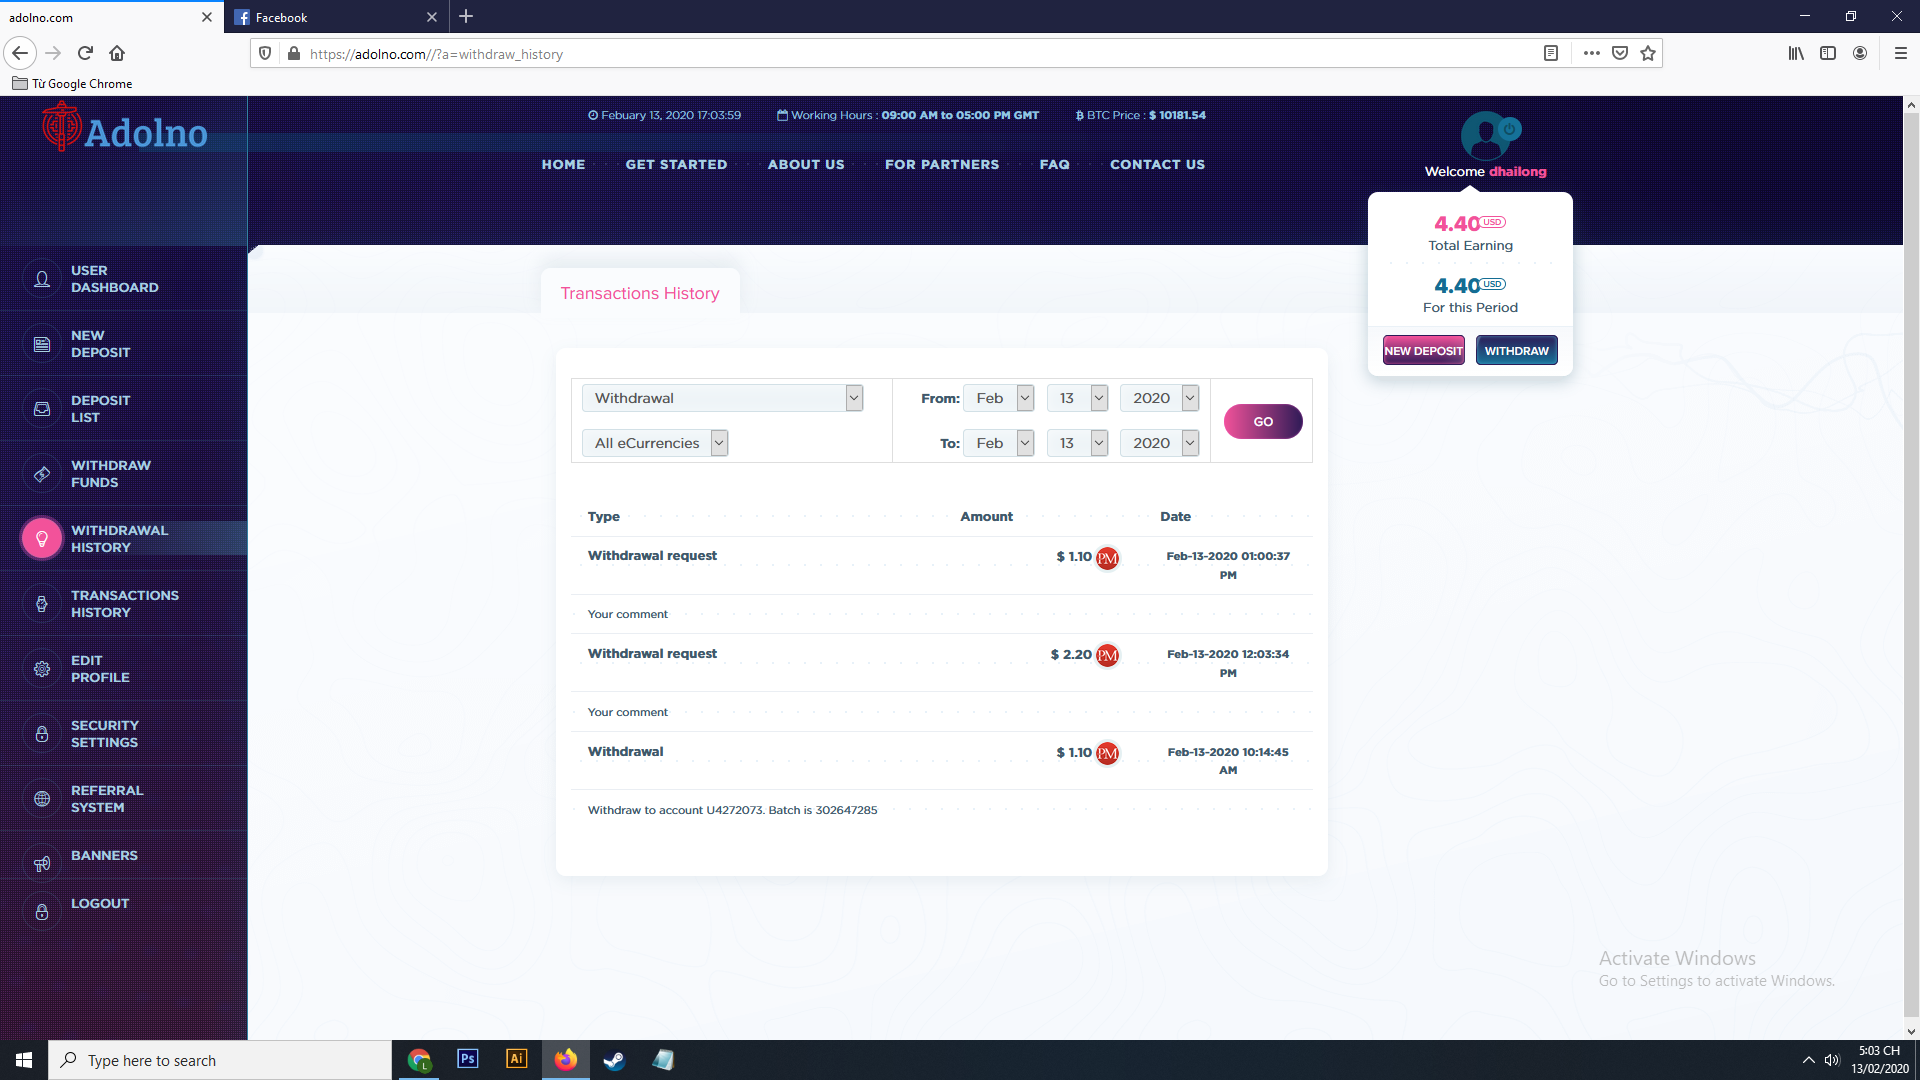Click the Edit Profile gear icon
Image resolution: width=1920 pixels, height=1080 pixels.
(42, 669)
